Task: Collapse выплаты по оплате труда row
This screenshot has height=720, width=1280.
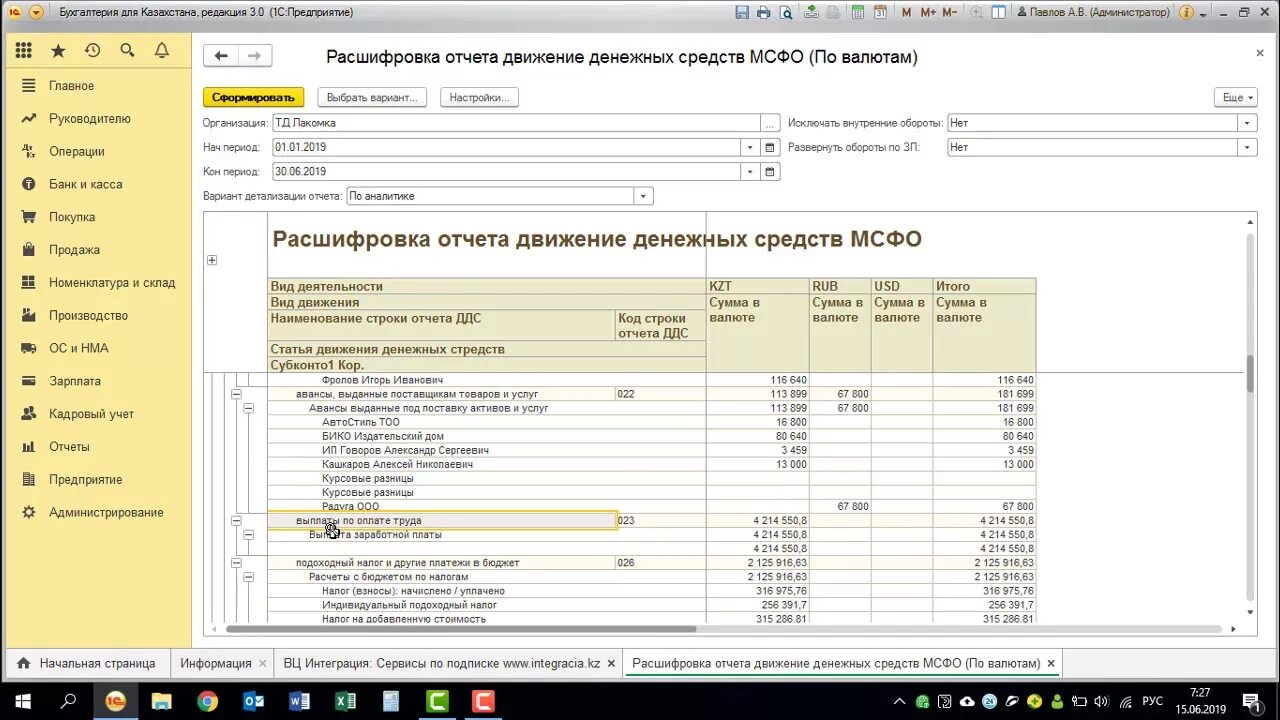Action: (236, 521)
